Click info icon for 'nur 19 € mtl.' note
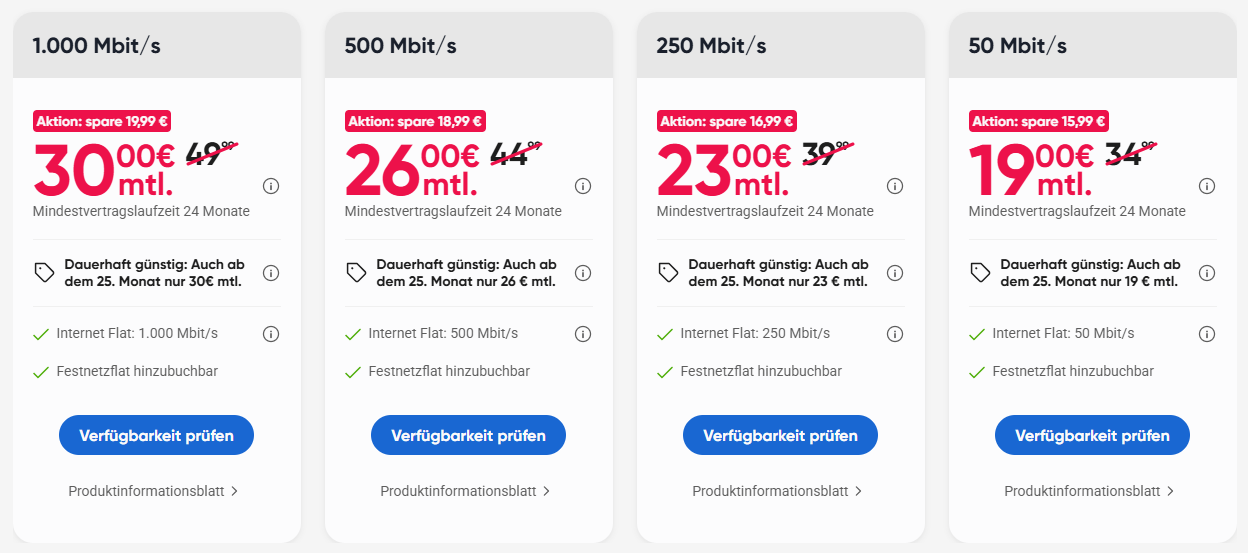 1207,273
